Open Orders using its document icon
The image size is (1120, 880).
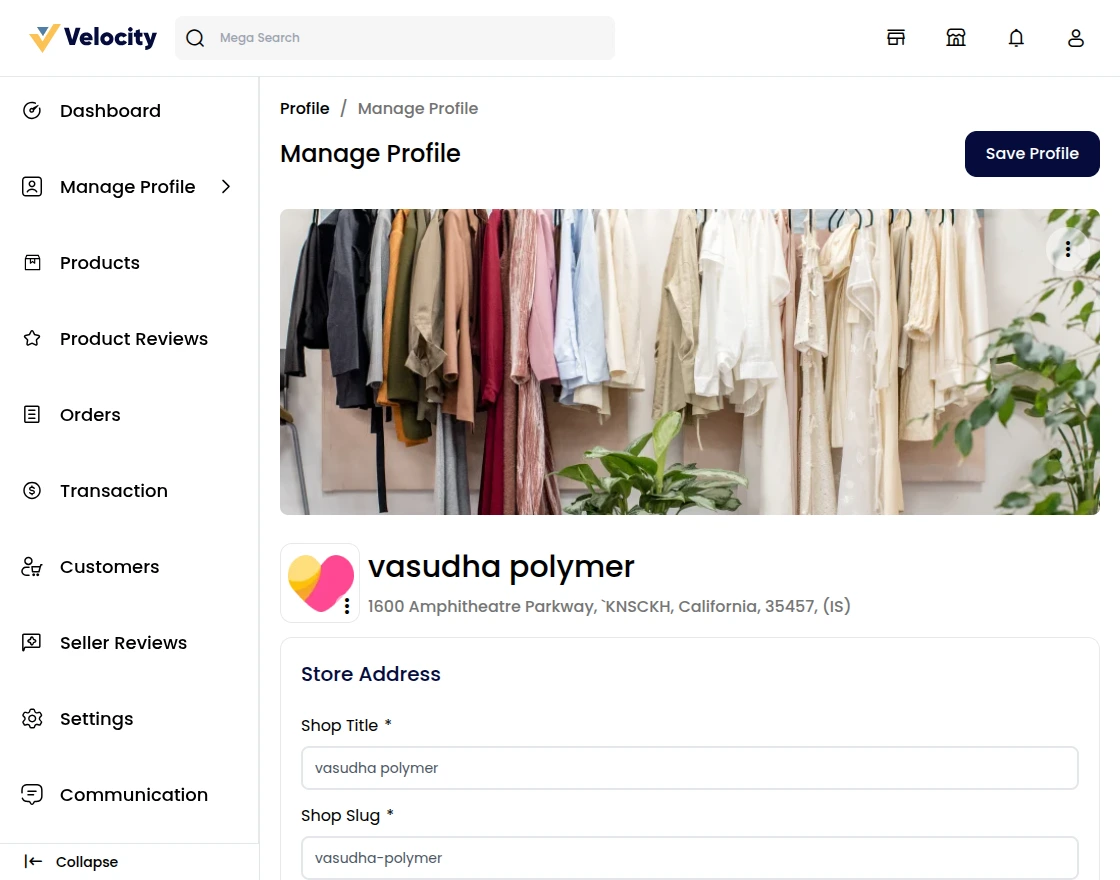31,414
